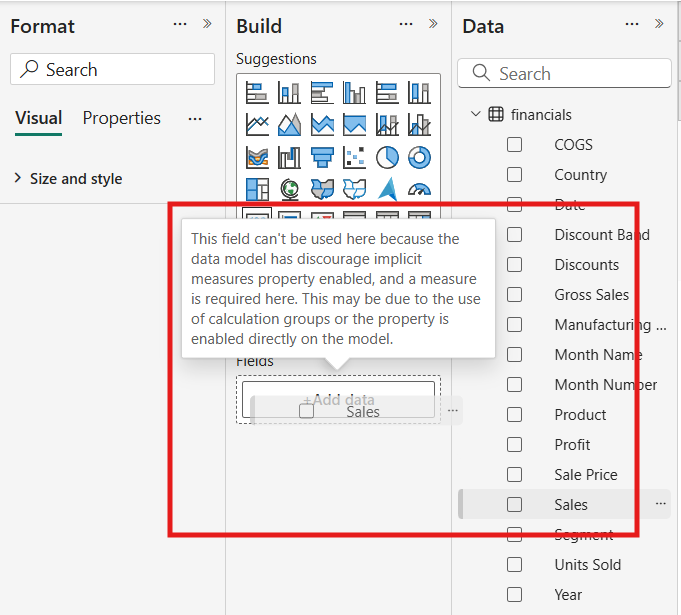
Task: Select the Gauge visual
Action: click(x=419, y=189)
